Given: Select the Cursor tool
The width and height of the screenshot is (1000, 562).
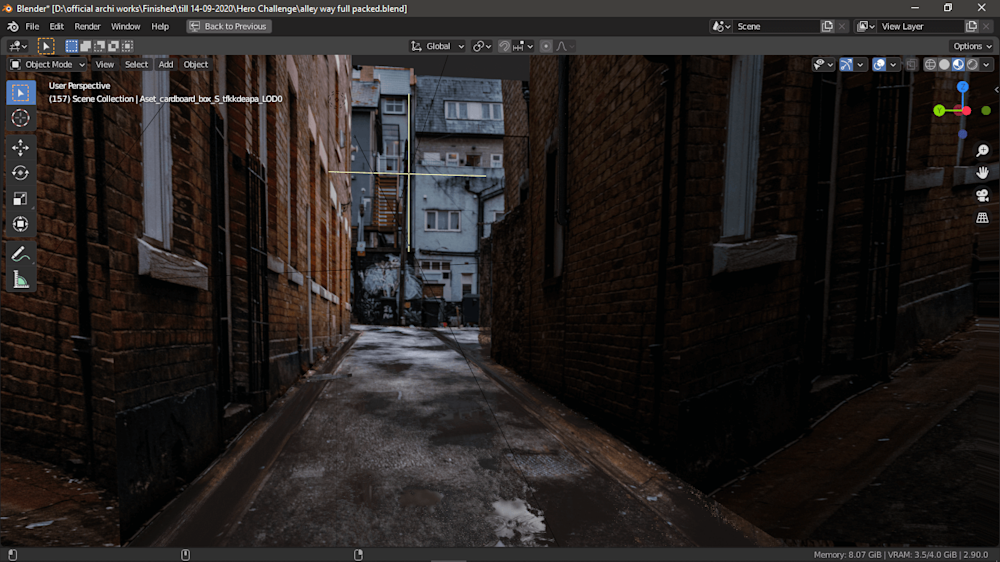Looking at the screenshot, I should point(20,118).
